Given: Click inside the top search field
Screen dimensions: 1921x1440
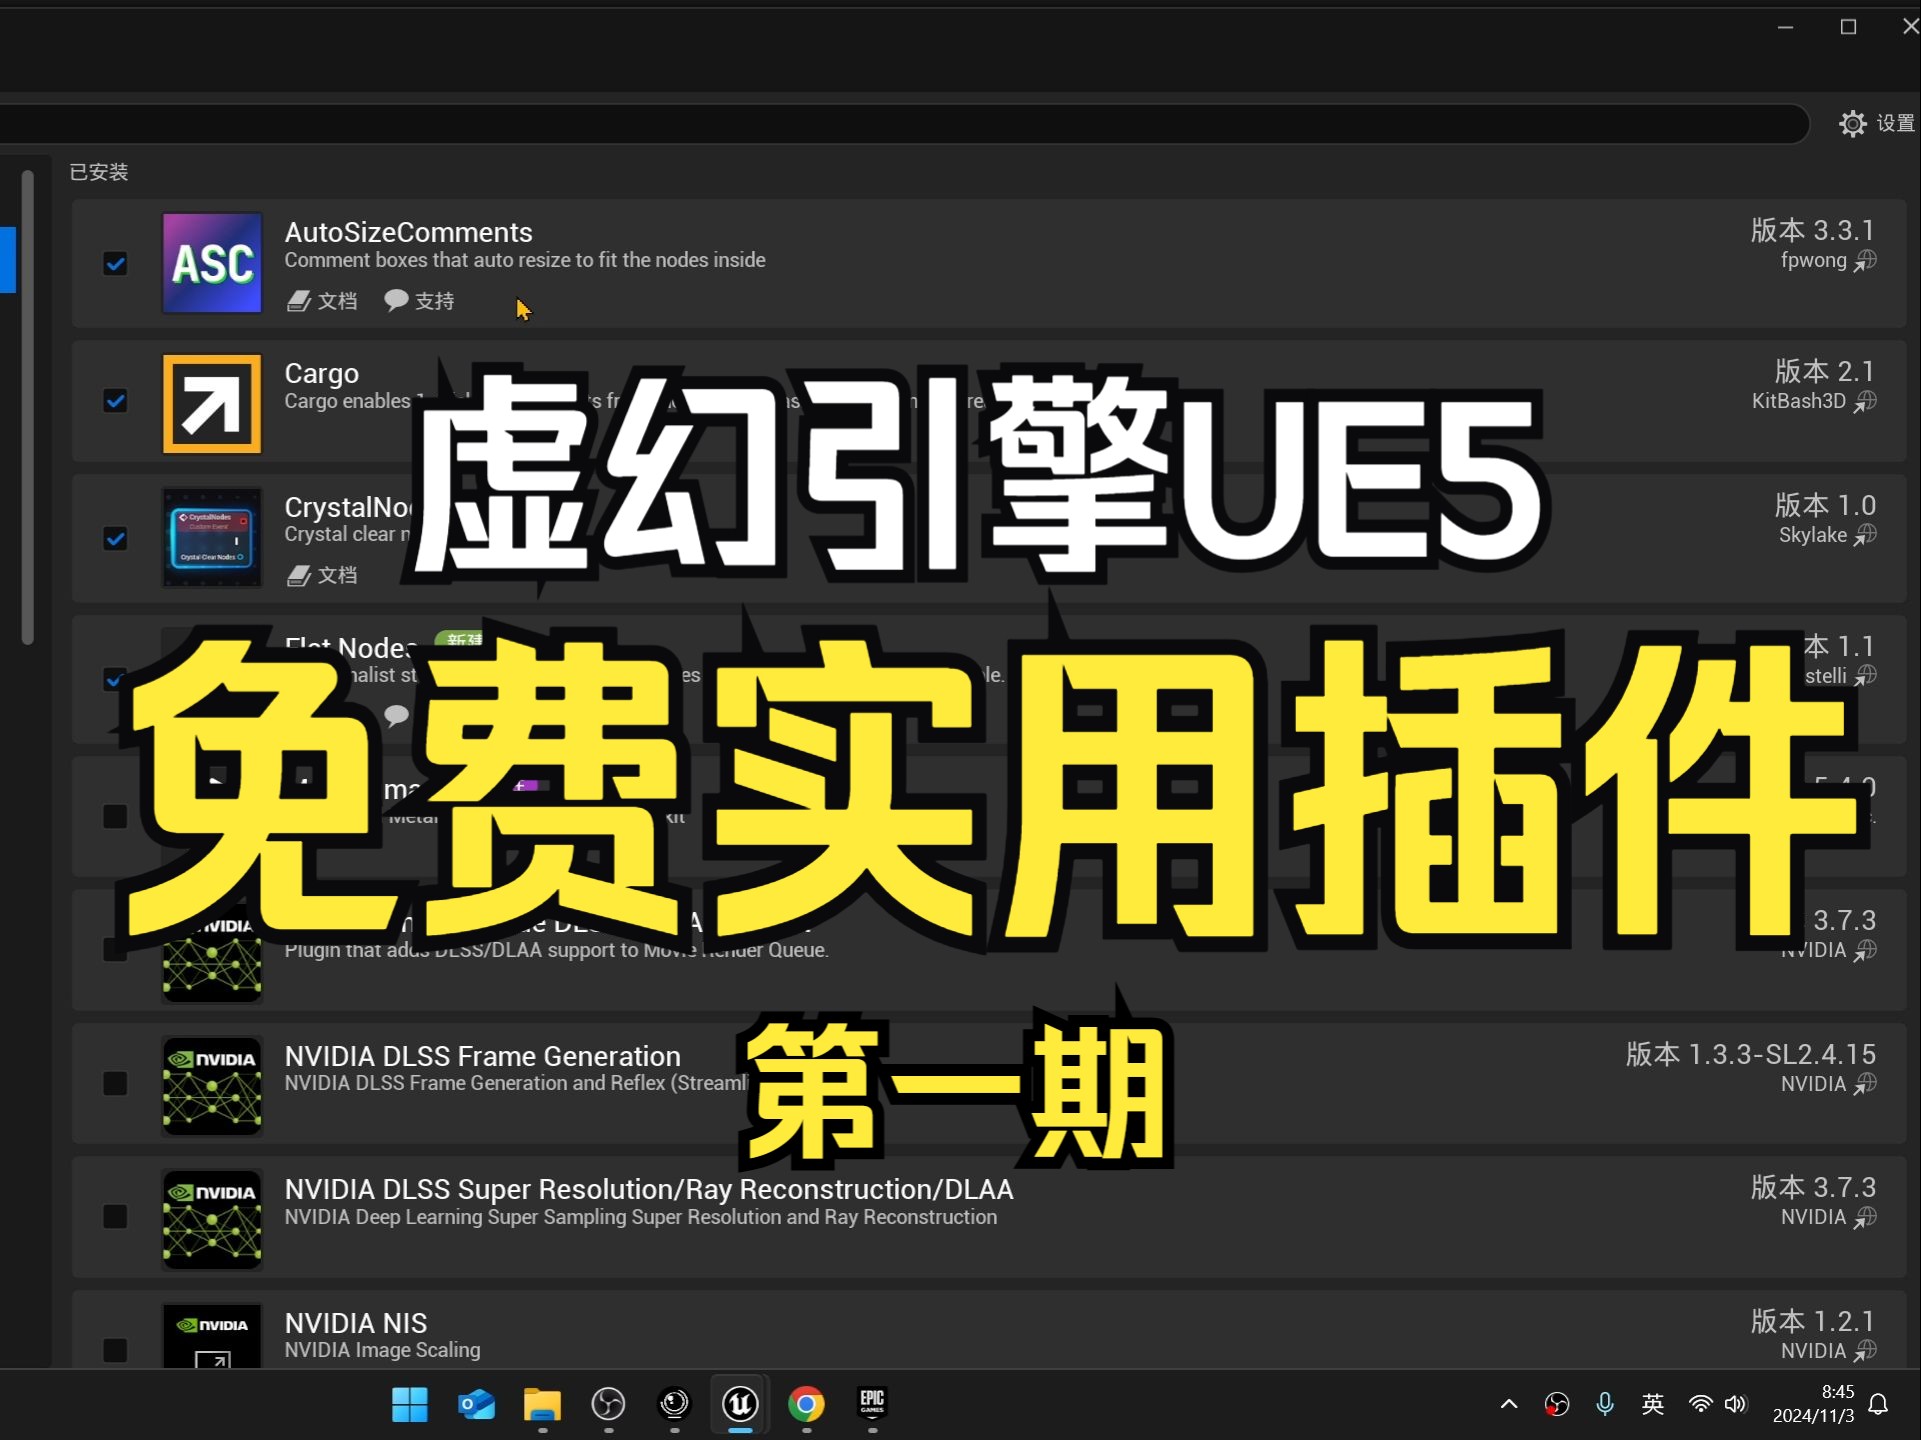Looking at the screenshot, I should tap(900, 123).
